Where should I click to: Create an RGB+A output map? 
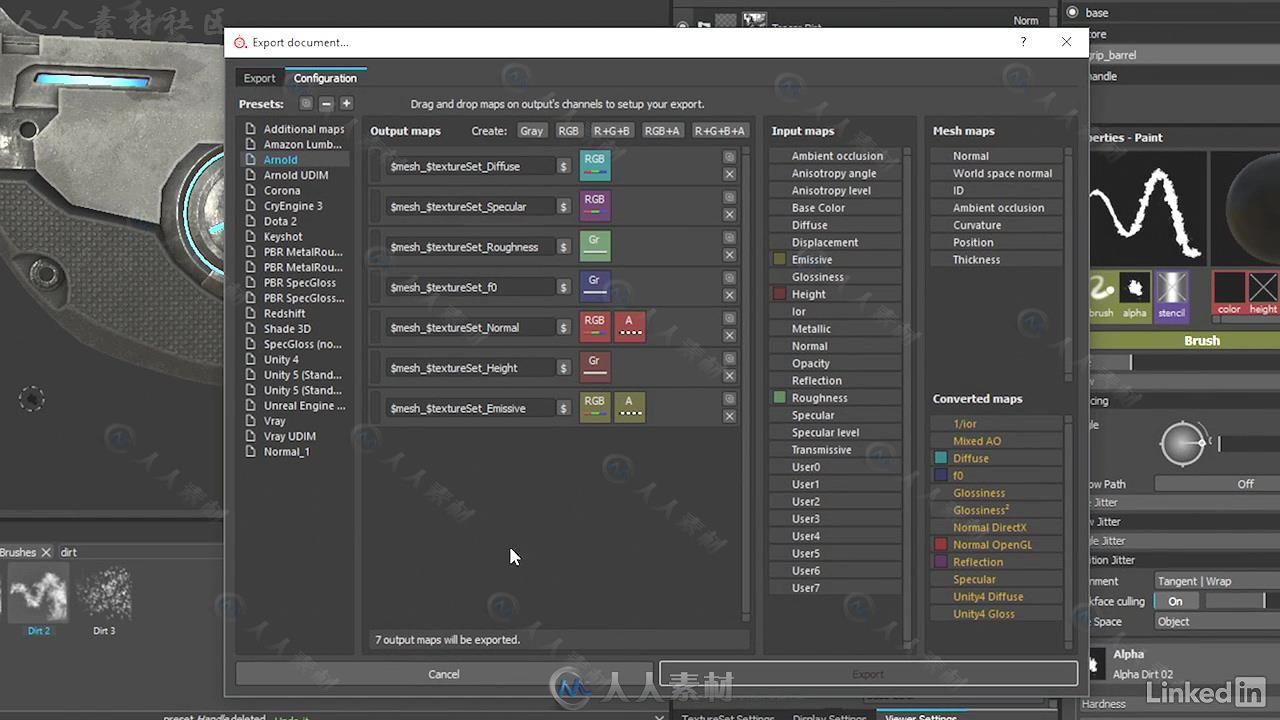tap(662, 131)
